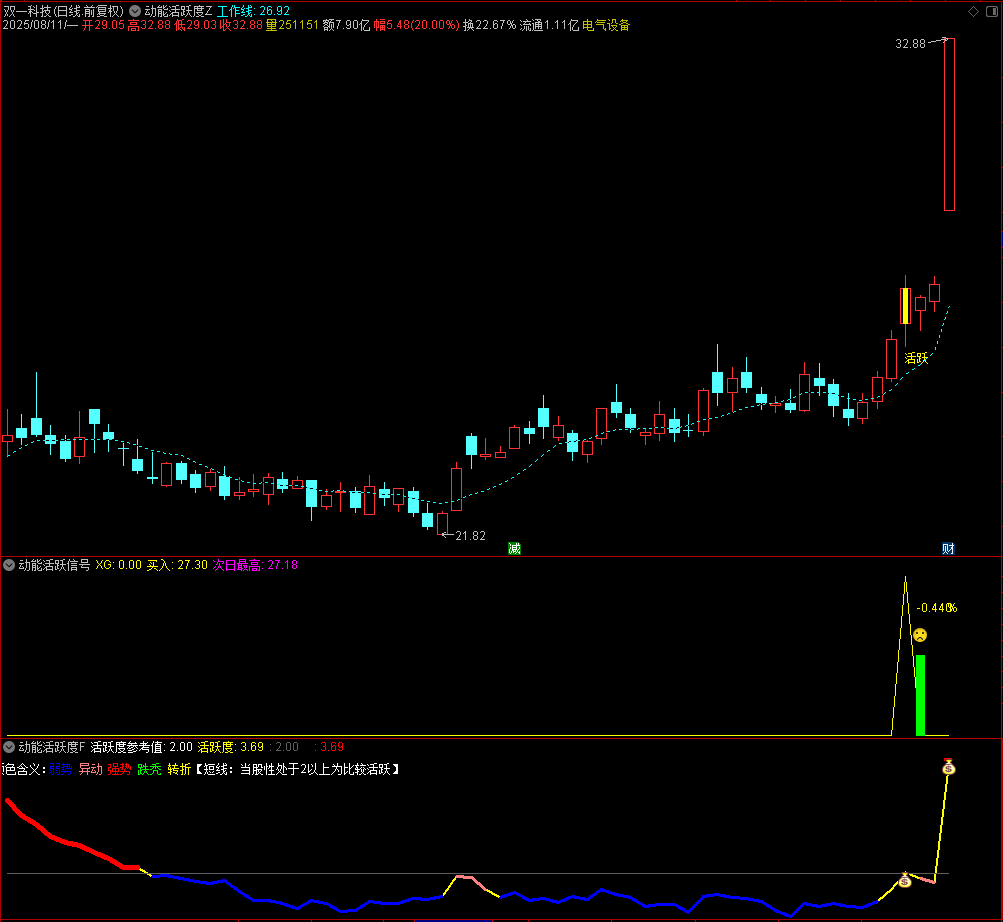Click the sad face signal icon

(920, 635)
